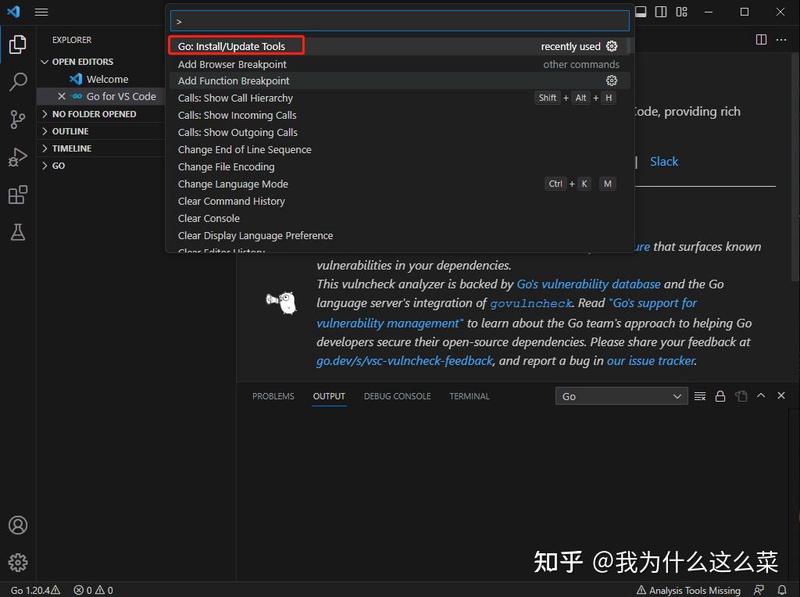Open Go's vulnerability database link
Screen dimensions: 800x597
[588, 284]
